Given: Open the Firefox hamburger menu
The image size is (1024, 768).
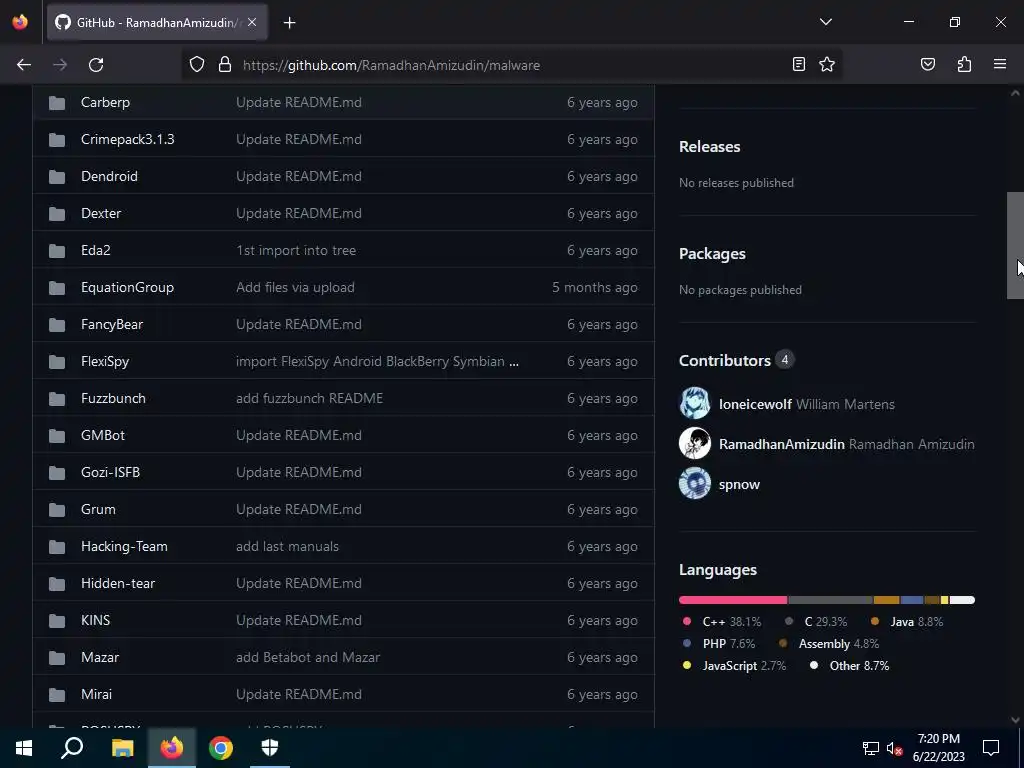Looking at the screenshot, I should (x=1000, y=64).
